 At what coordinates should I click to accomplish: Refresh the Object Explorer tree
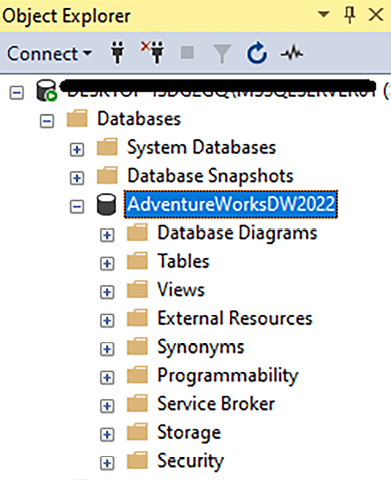(x=256, y=53)
